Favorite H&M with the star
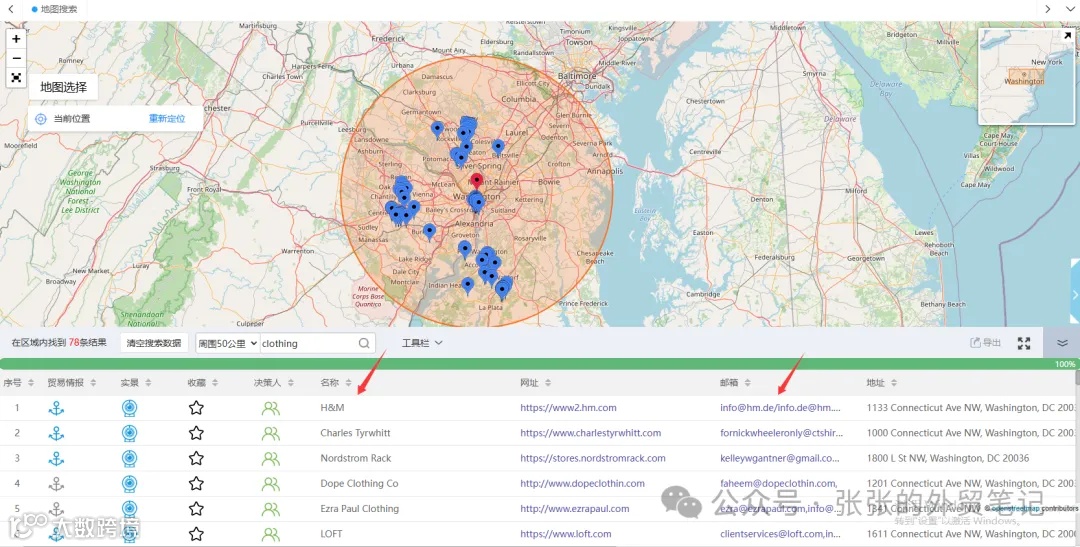Viewport: 1080px width, 547px height. pyautogui.click(x=196, y=408)
